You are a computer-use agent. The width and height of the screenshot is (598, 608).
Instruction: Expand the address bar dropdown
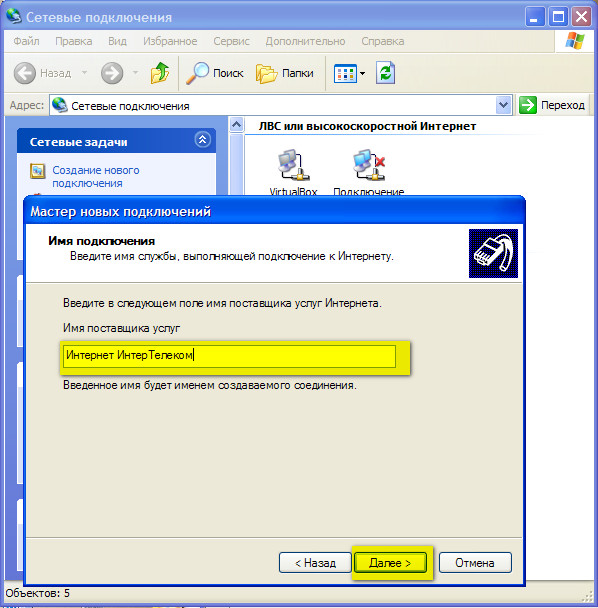tap(503, 105)
